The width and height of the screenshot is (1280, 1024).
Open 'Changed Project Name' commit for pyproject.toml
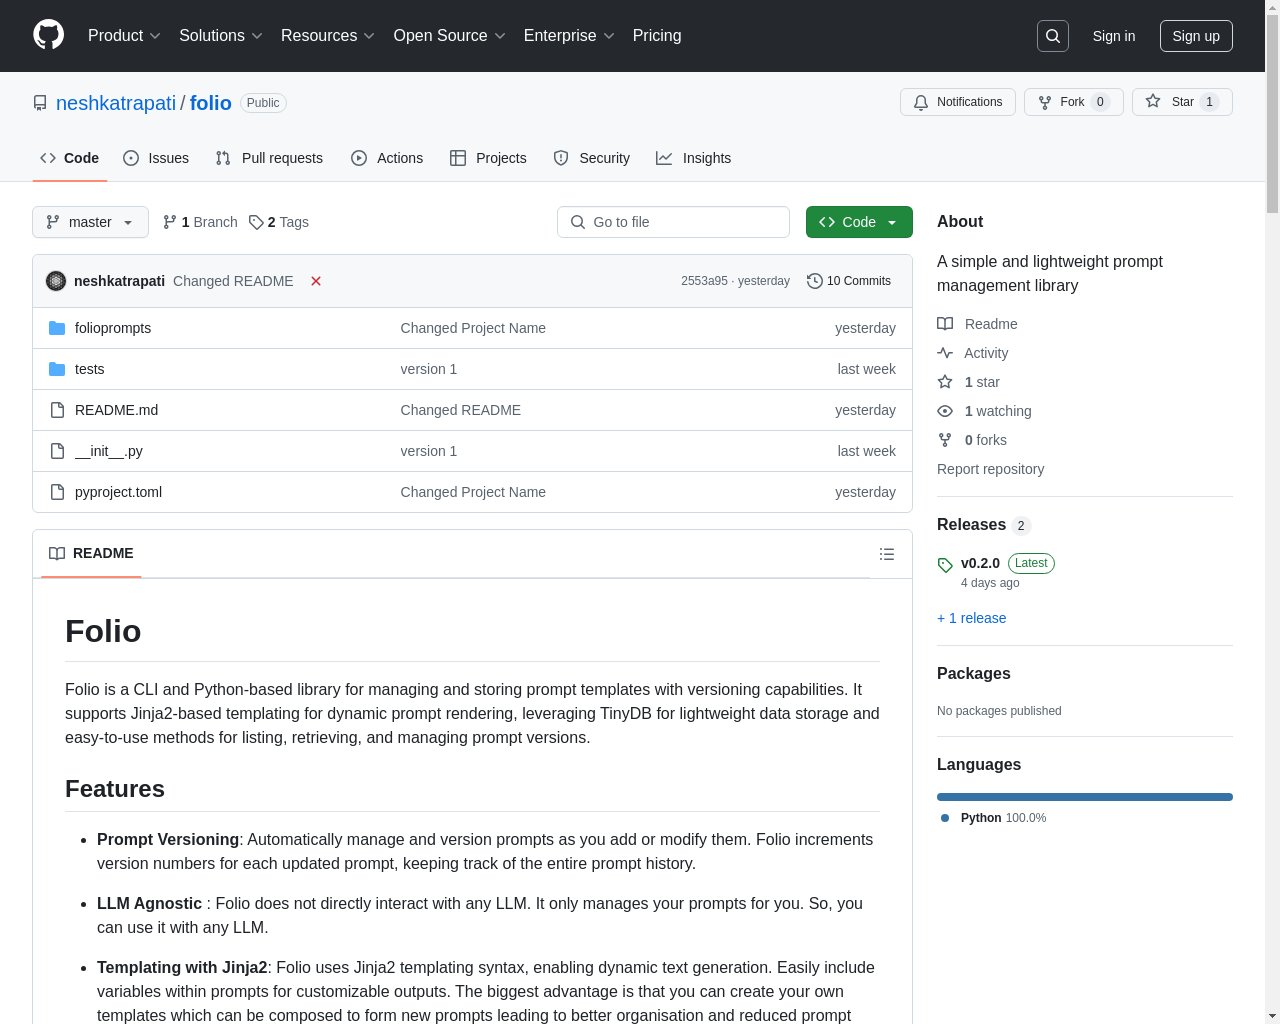click(x=473, y=492)
